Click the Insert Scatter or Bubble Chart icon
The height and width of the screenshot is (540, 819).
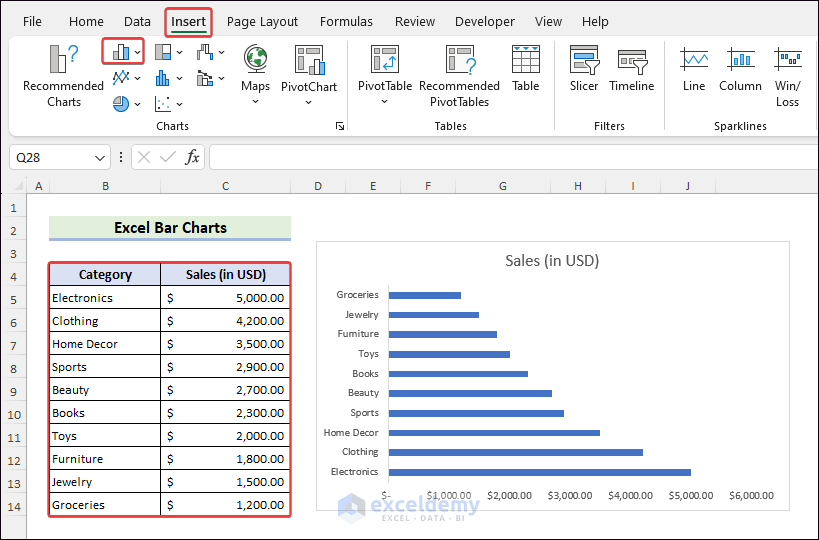[x=164, y=103]
